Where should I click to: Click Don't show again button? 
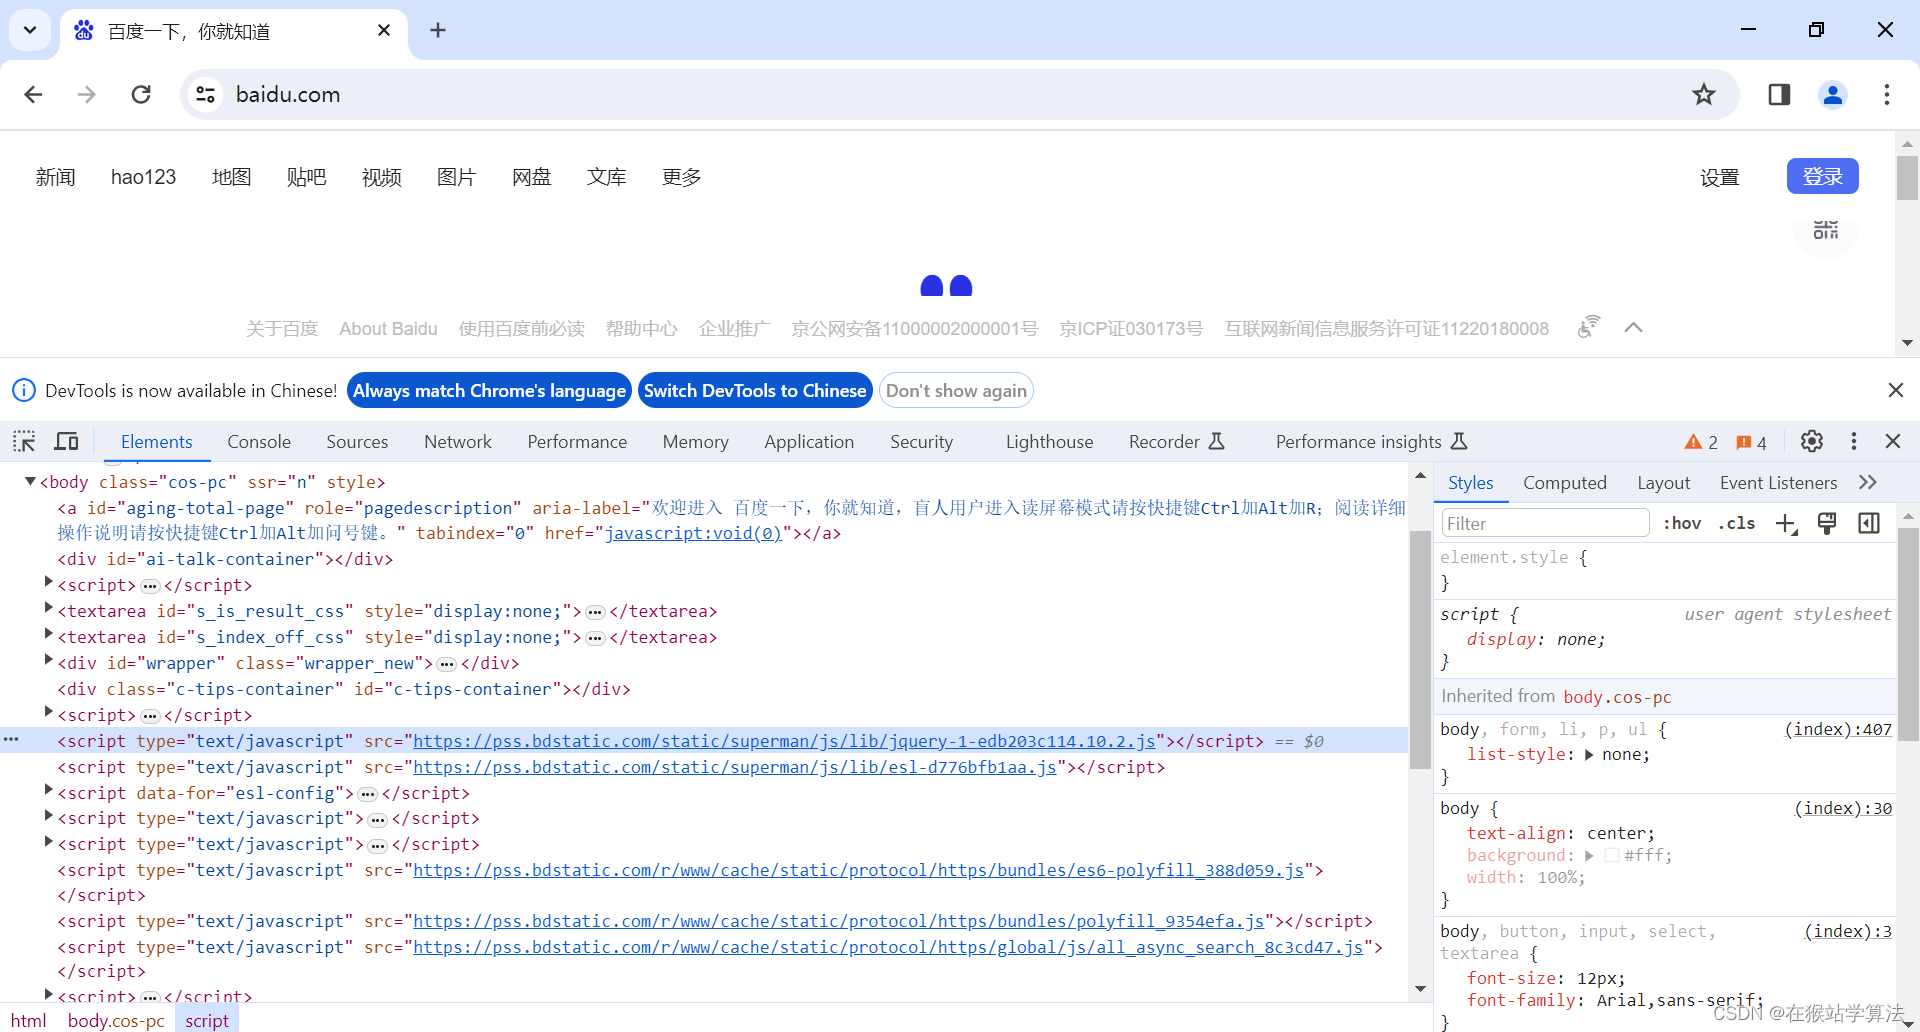coord(956,390)
